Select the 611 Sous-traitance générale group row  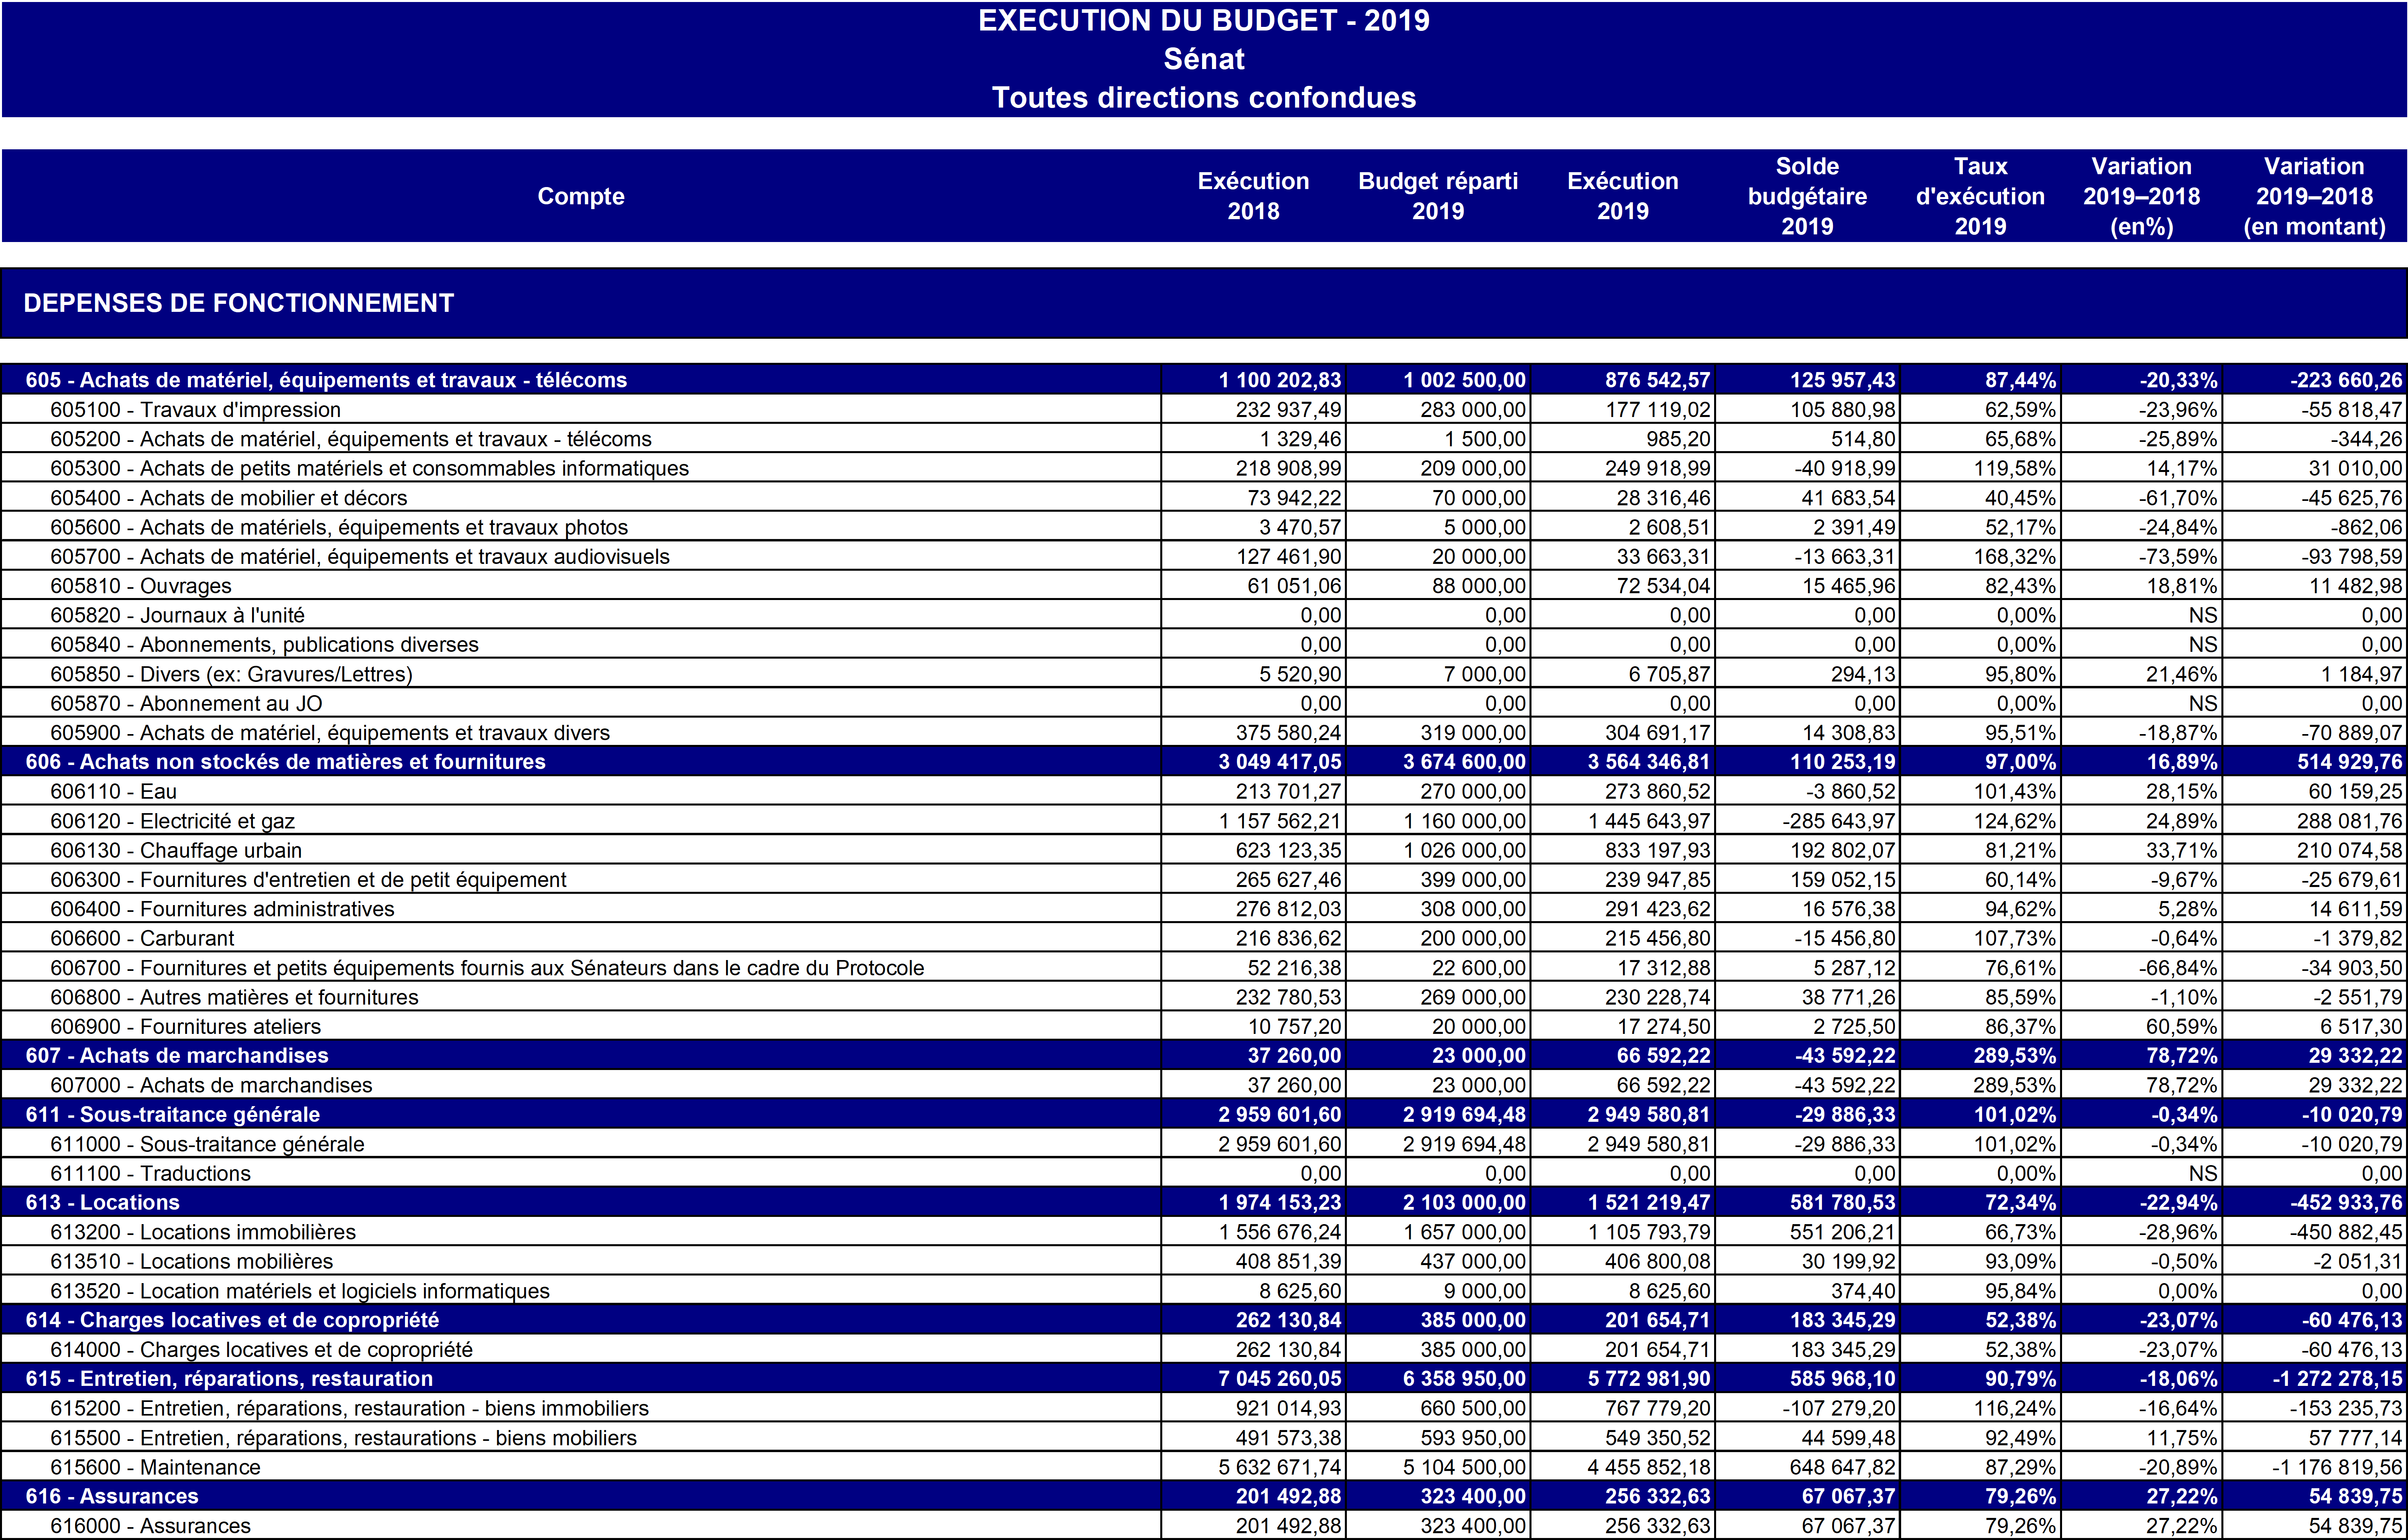172,1115
